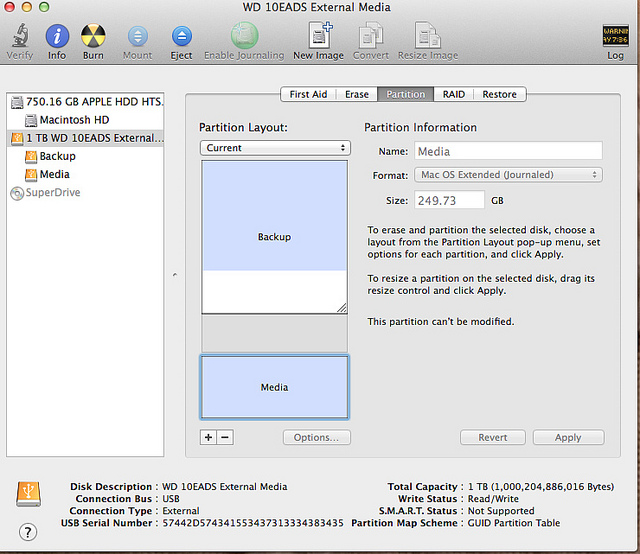Click the Size field showing 249.73
This screenshot has width=640, height=554.
(x=449, y=200)
